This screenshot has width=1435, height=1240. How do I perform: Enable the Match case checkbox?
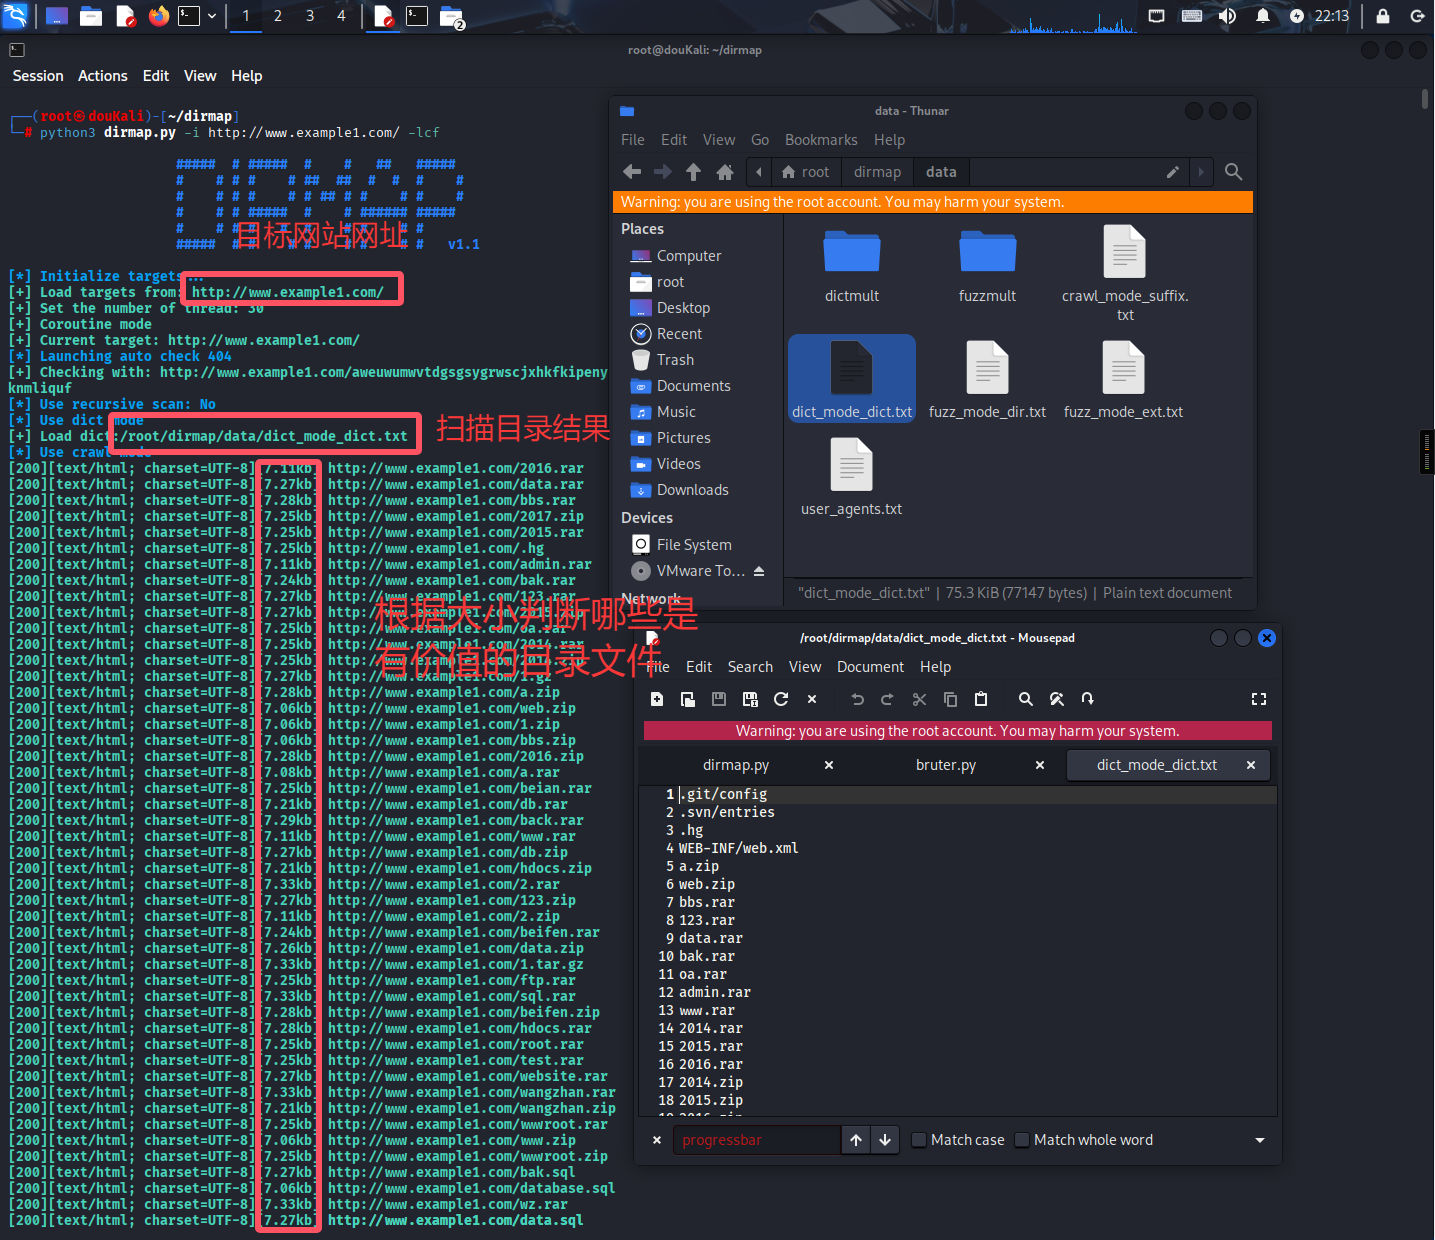[x=919, y=1140]
